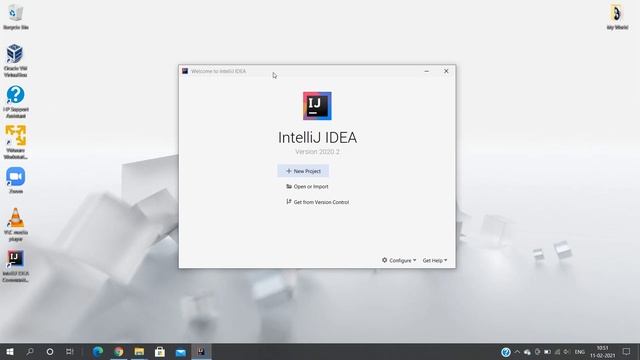Click IntelliJ IDEA taskbar button

pos(201,351)
